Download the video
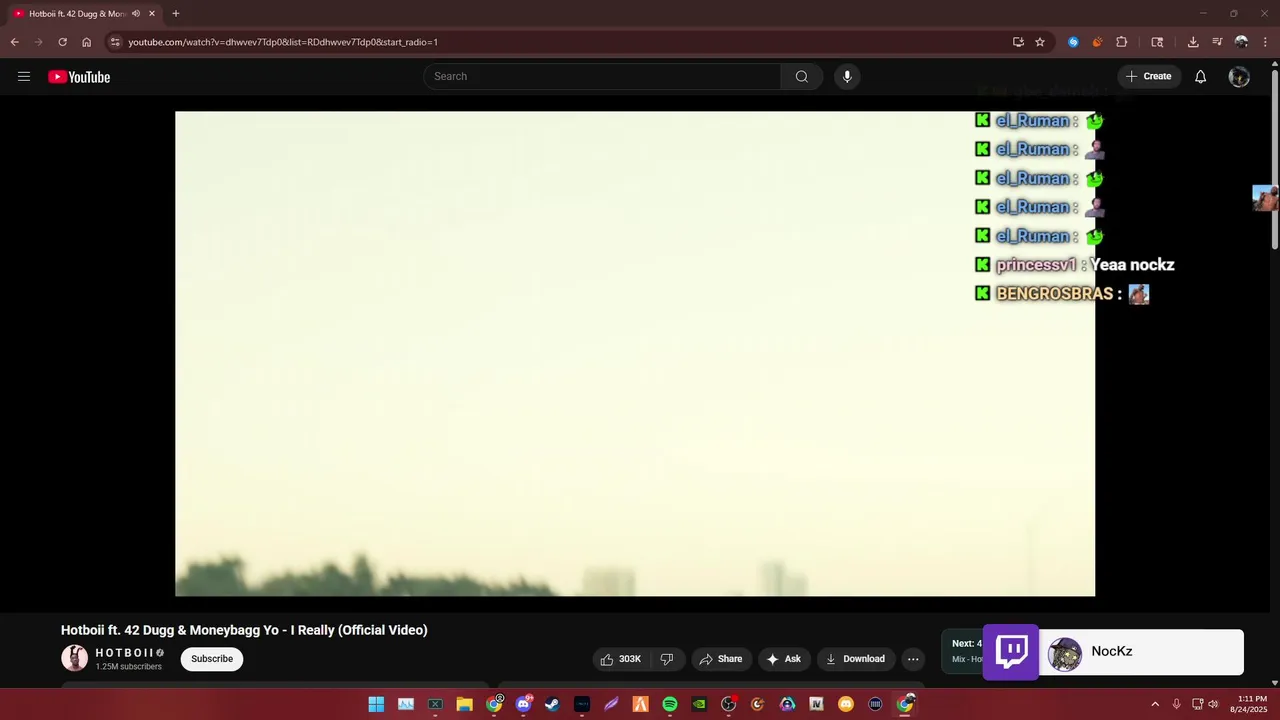The height and width of the screenshot is (720, 1280). tap(855, 659)
